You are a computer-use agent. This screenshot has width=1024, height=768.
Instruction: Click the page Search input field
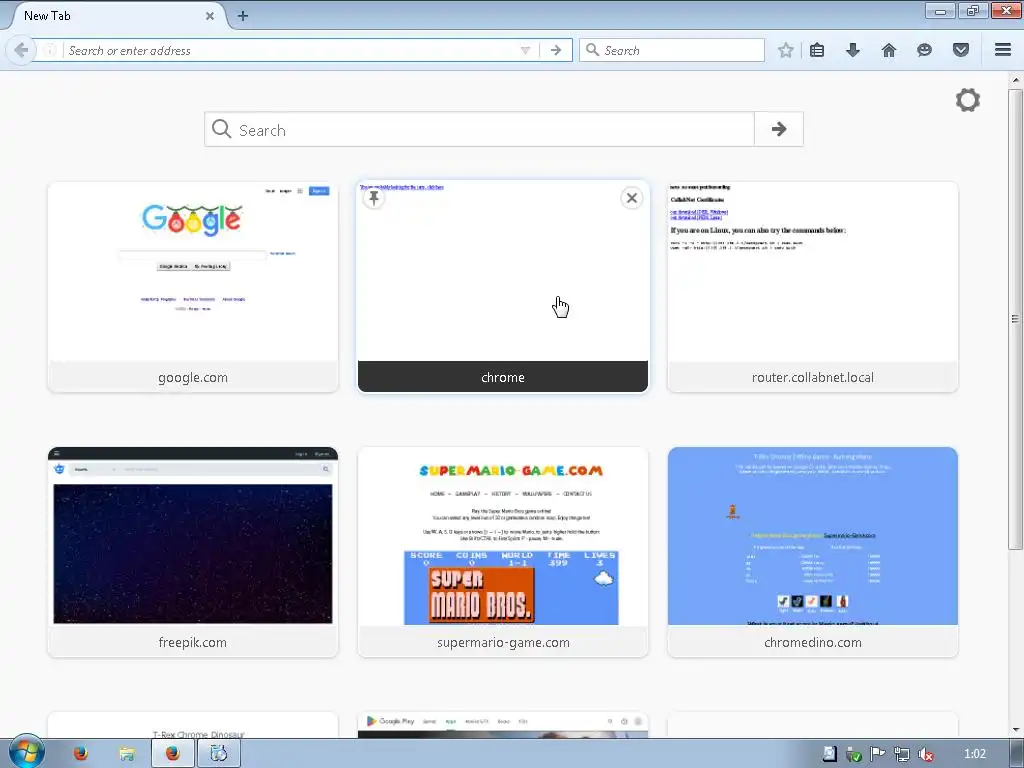tap(479, 129)
